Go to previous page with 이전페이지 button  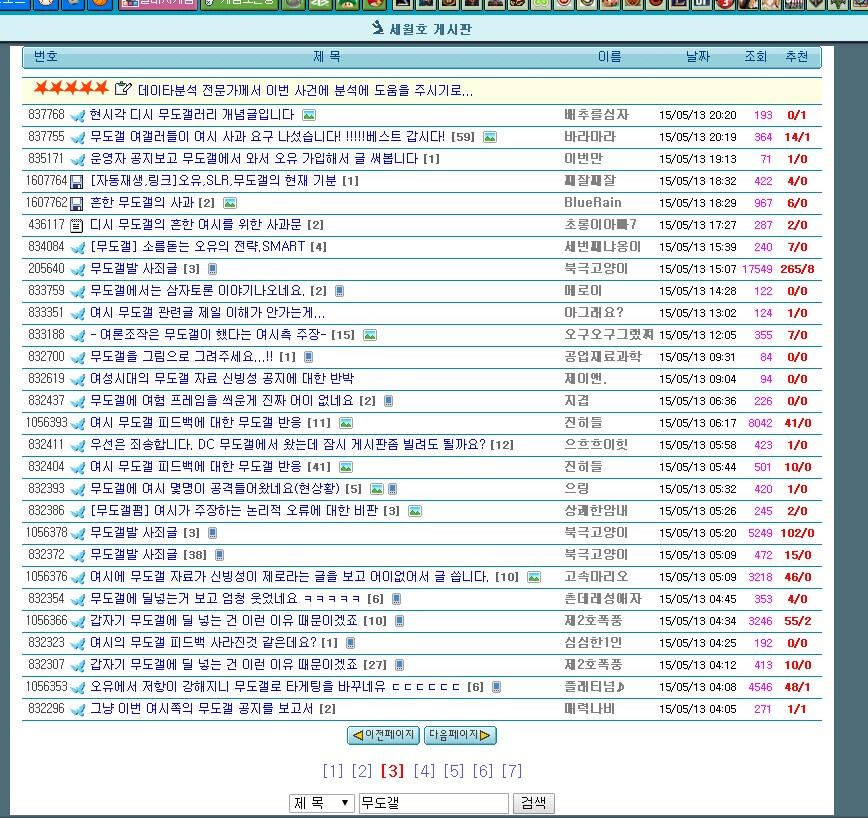pyautogui.click(x=383, y=735)
